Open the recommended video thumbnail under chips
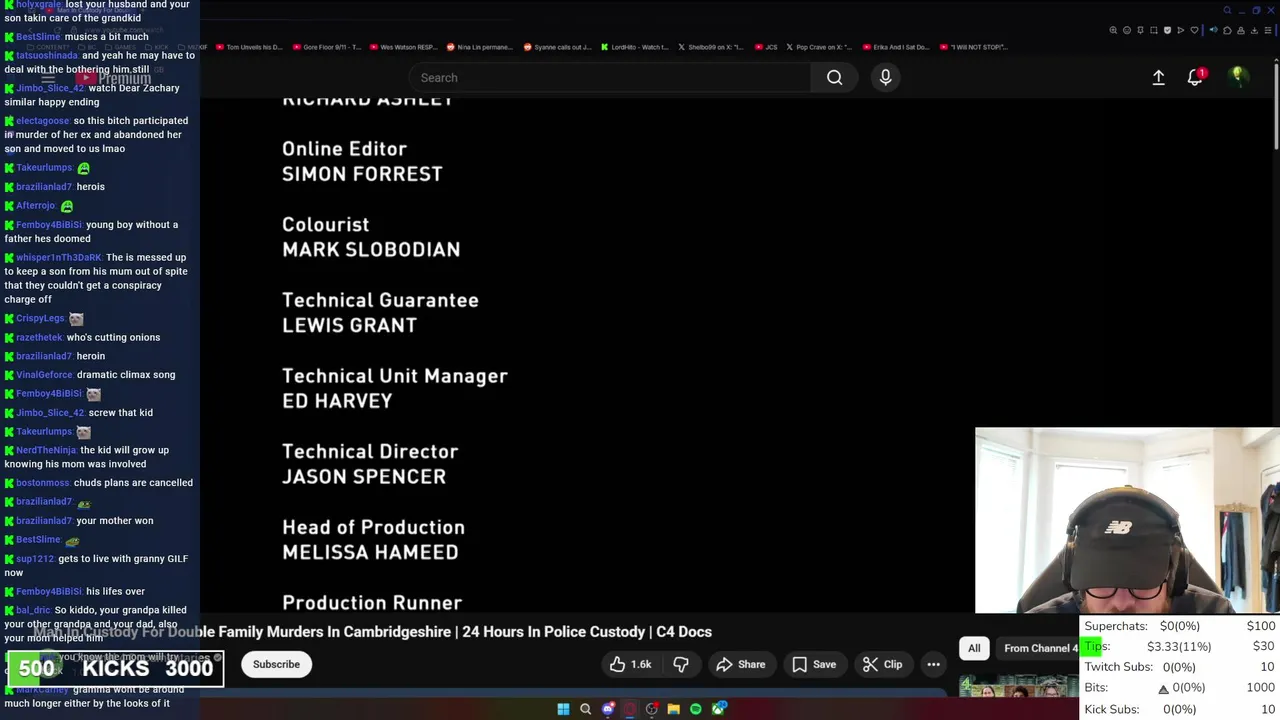Image resolution: width=1280 pixels, height=720 pixels. (x=1018, y=686)
